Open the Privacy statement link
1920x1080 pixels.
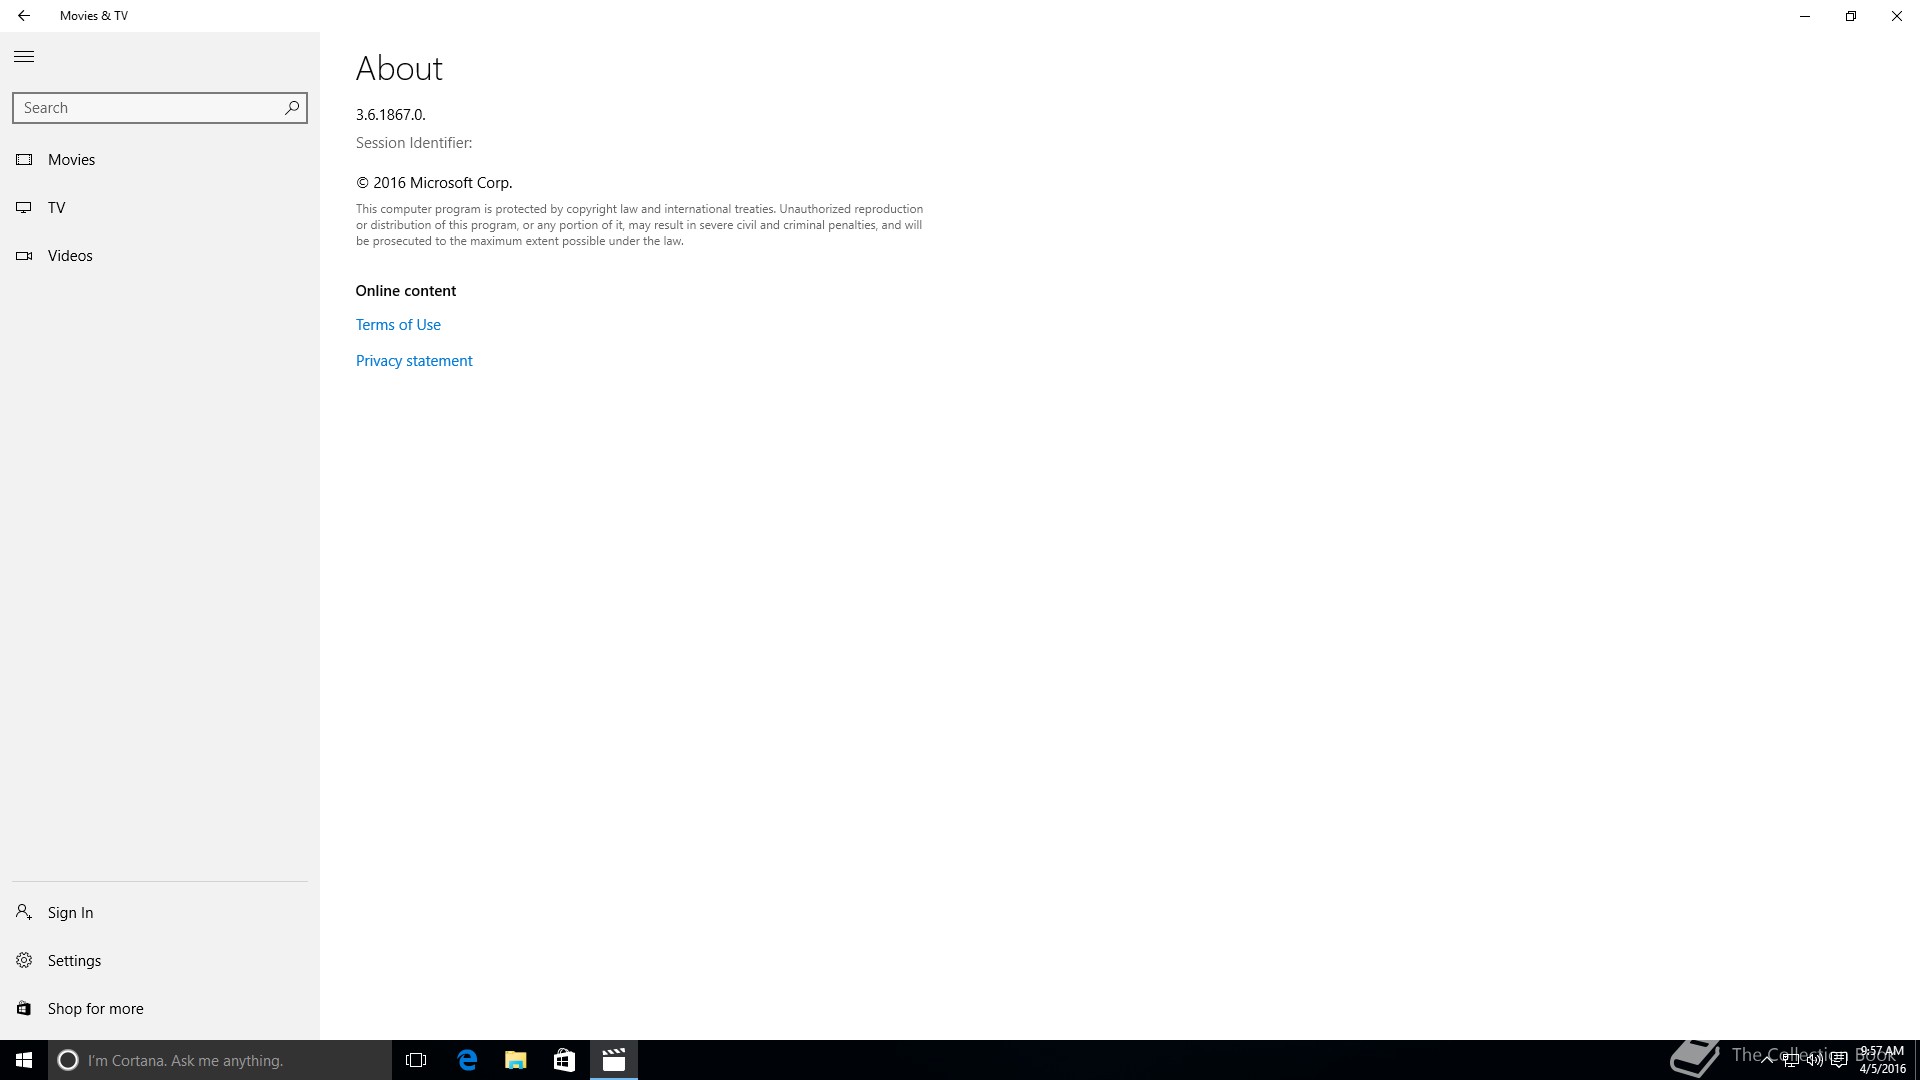[414, 361]
